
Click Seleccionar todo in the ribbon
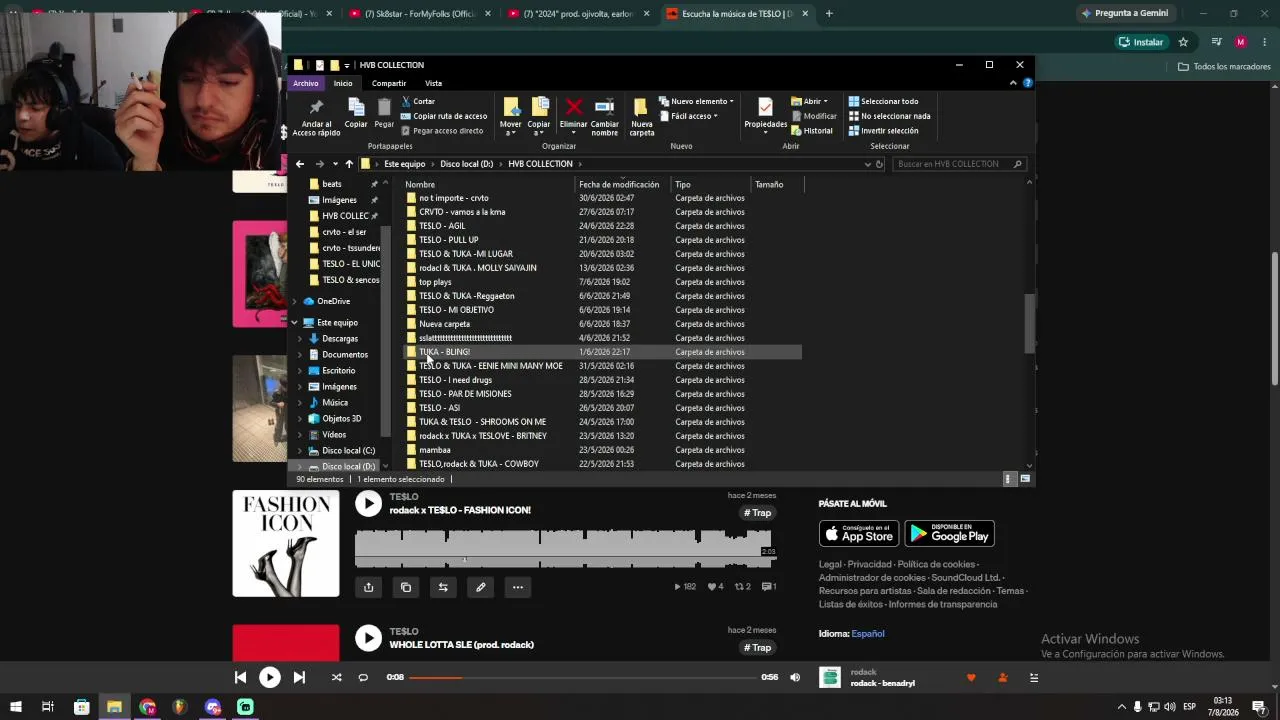coord(883,101)
